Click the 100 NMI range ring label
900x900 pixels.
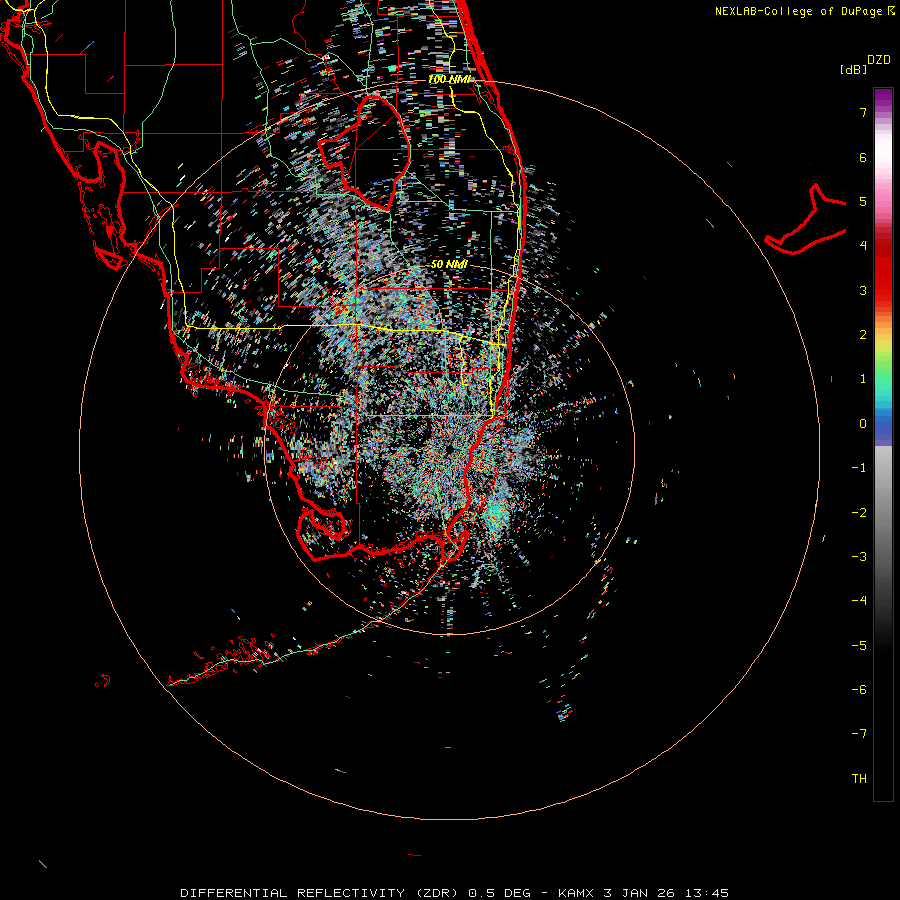pyautogui.click(x=450, y=79)
